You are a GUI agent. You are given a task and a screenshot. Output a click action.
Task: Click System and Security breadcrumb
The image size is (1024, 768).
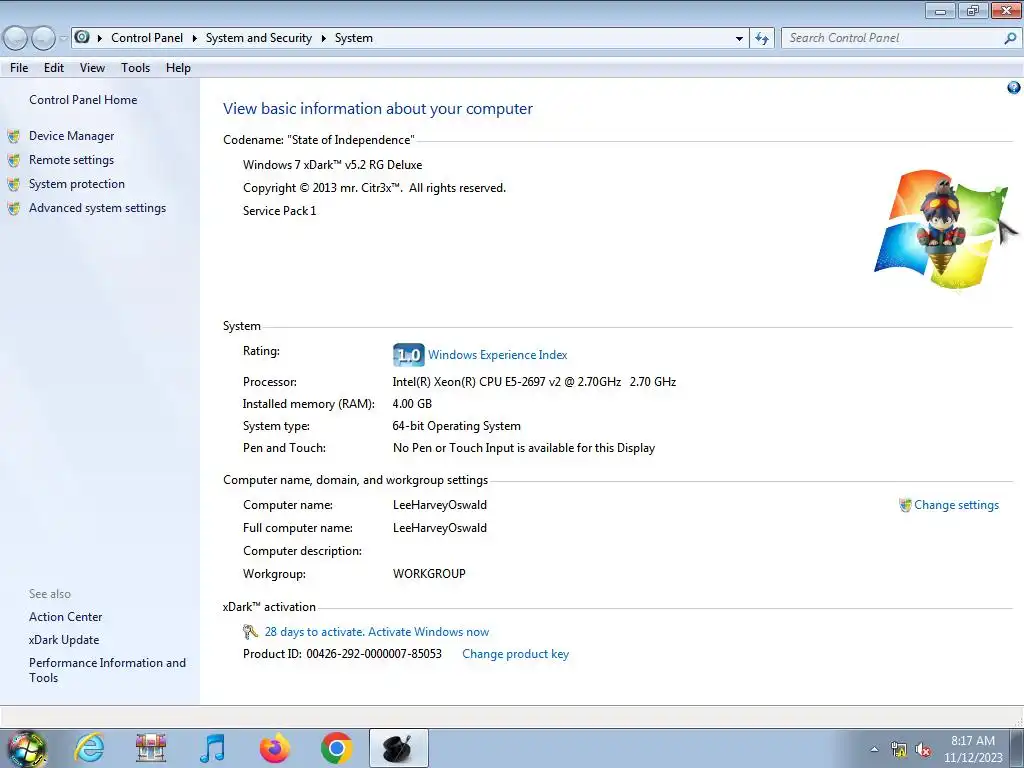coord(259,38)
